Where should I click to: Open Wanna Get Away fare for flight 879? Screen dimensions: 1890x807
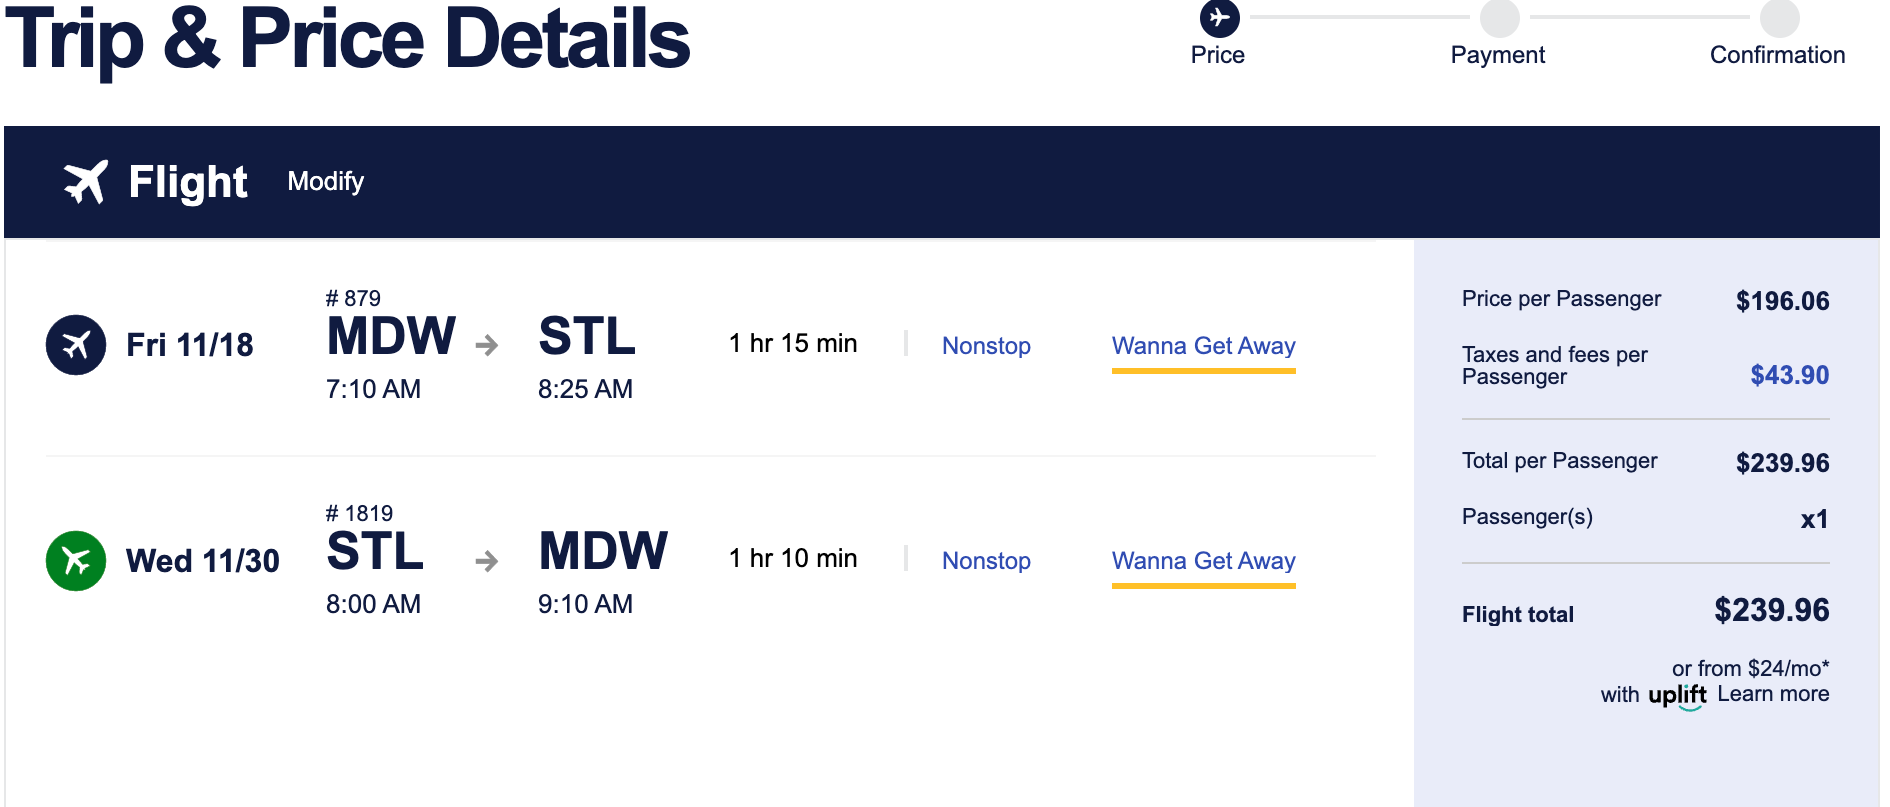[1203, 346]
